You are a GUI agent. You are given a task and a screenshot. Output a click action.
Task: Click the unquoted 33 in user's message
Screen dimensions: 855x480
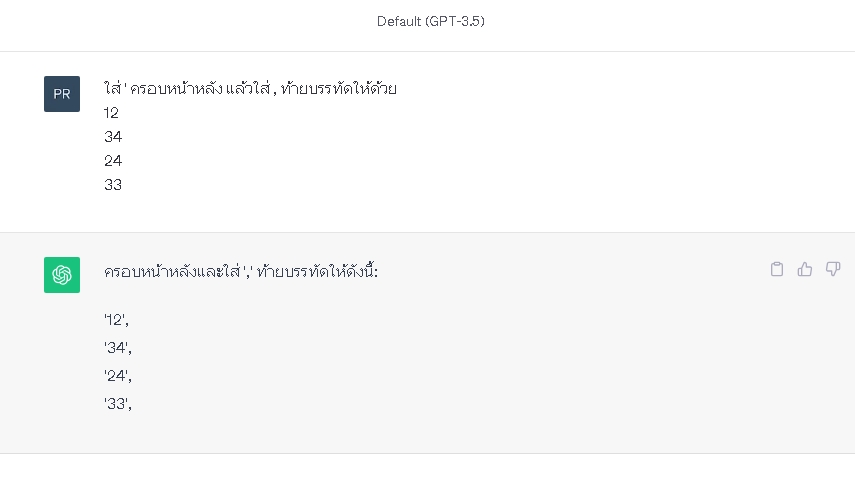point(113,185)
